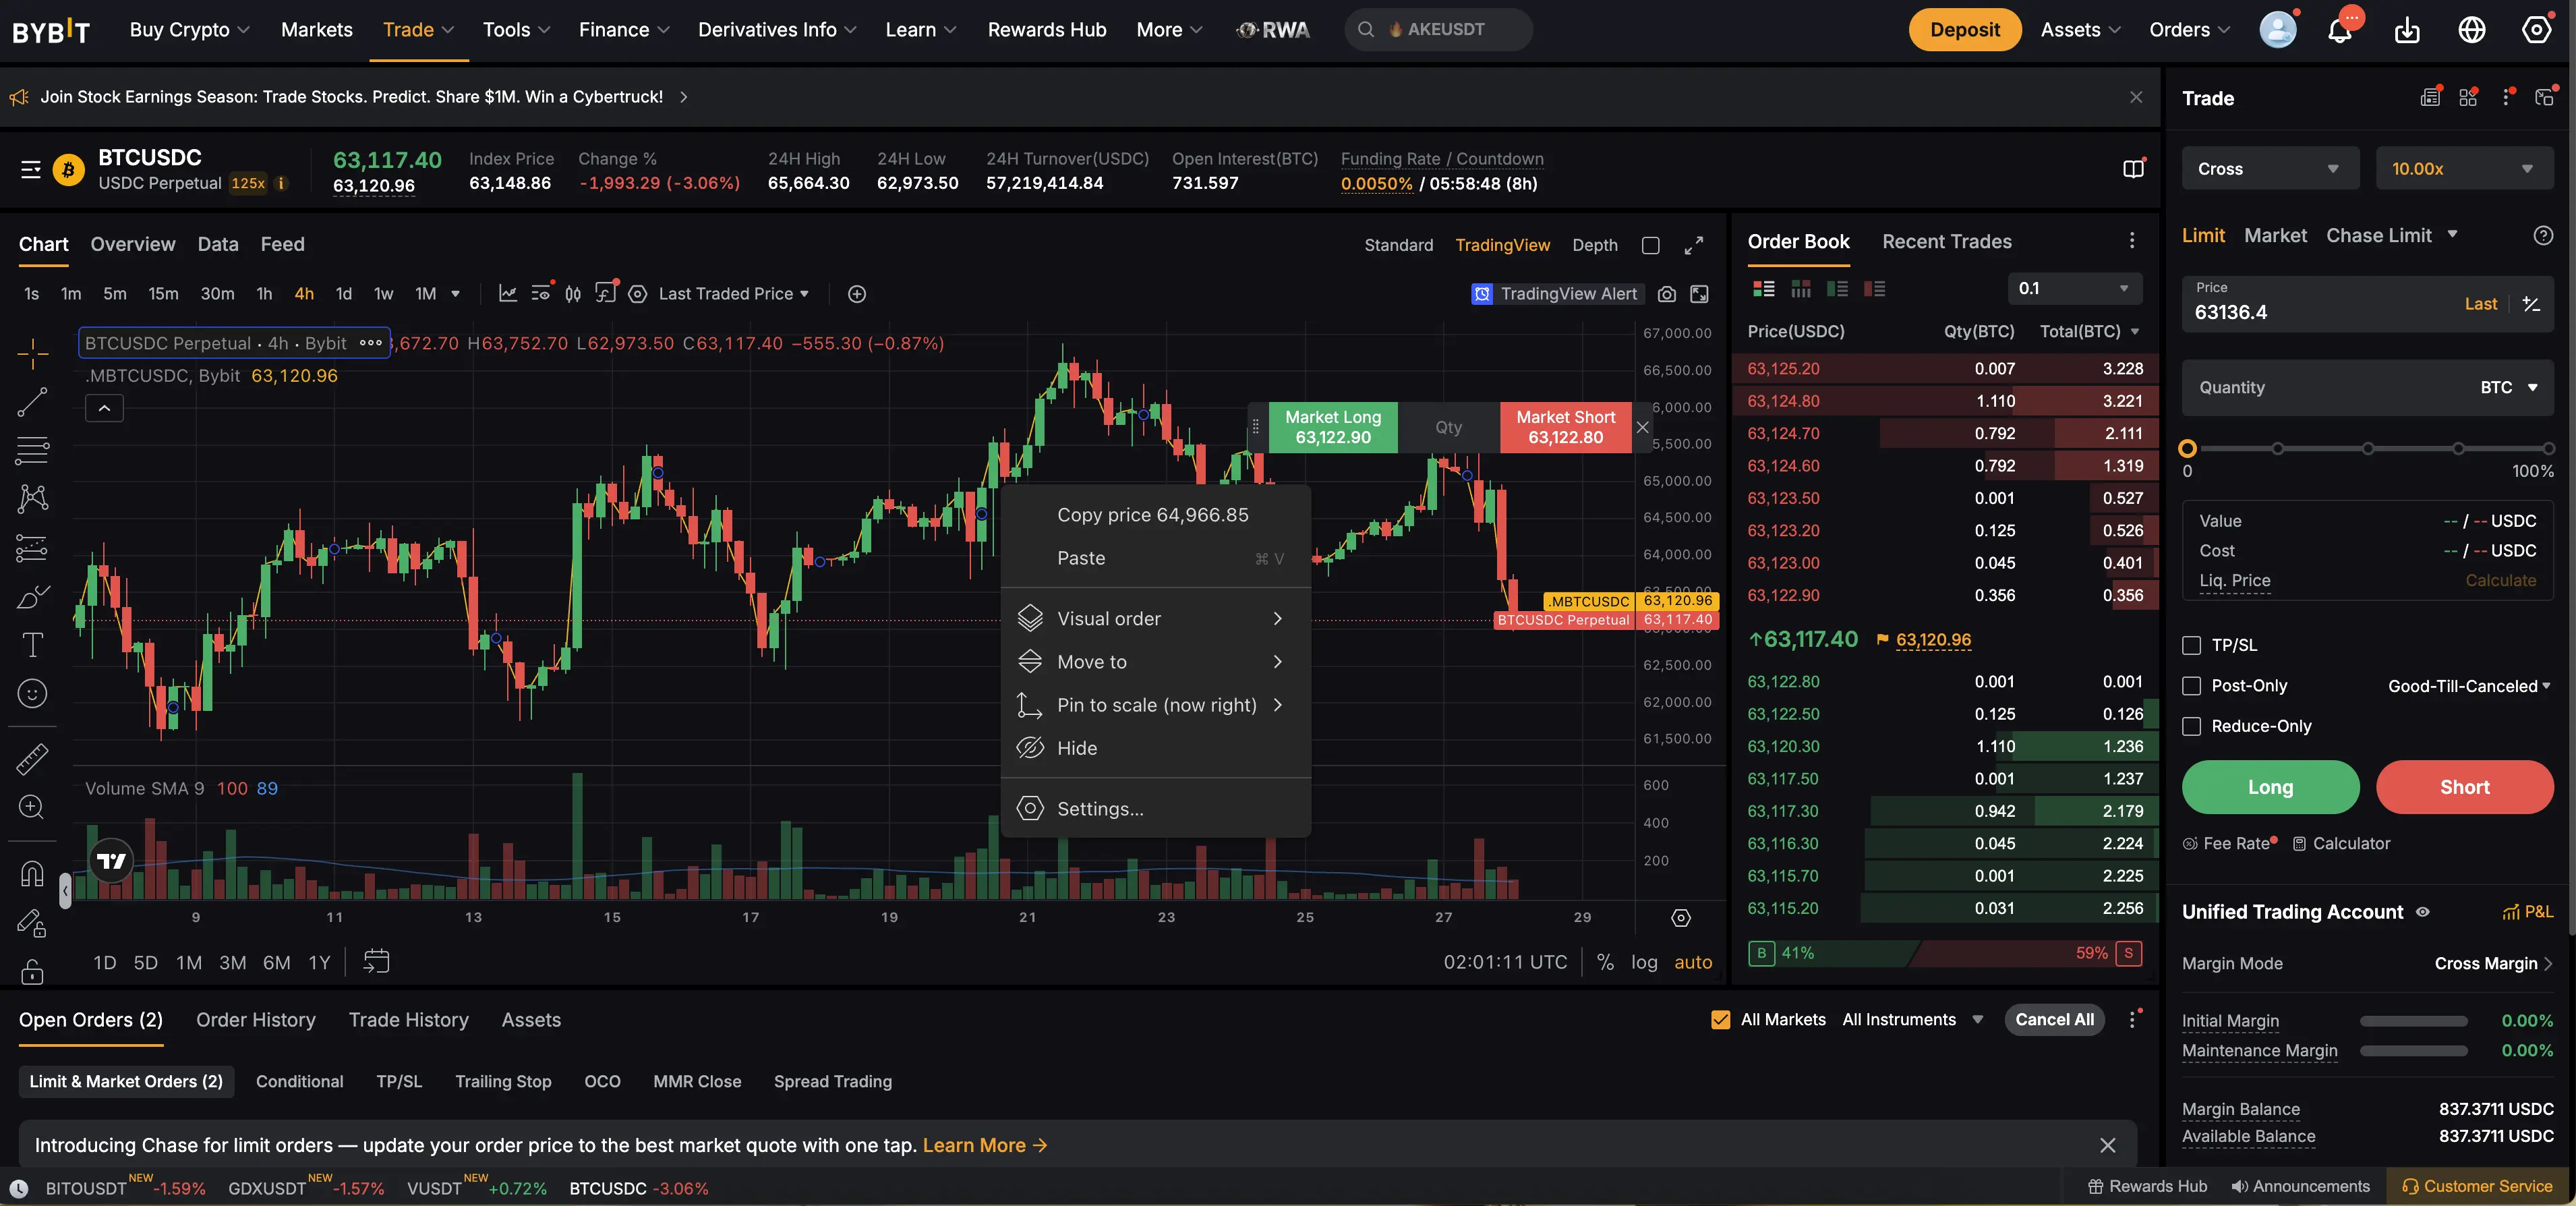This screenshot has height=1206, width=2576.
Task: Open the download app icon
Action: [x=2407, y=30]
